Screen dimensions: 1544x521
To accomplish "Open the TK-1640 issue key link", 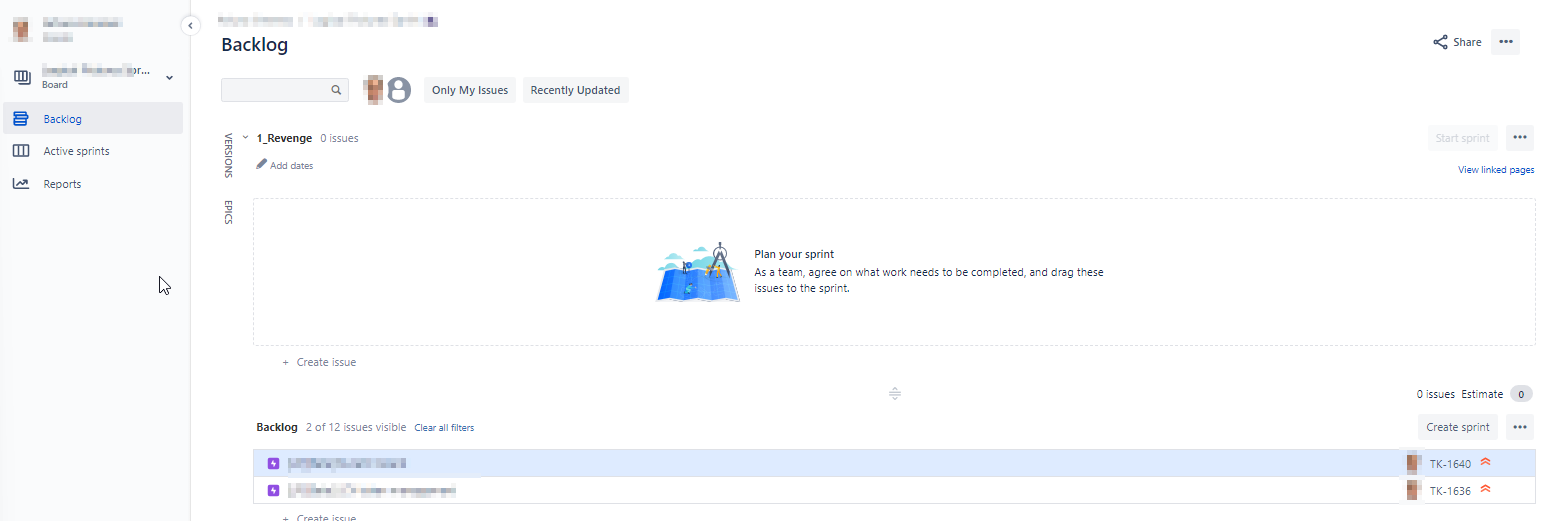I will [1450, 464].
